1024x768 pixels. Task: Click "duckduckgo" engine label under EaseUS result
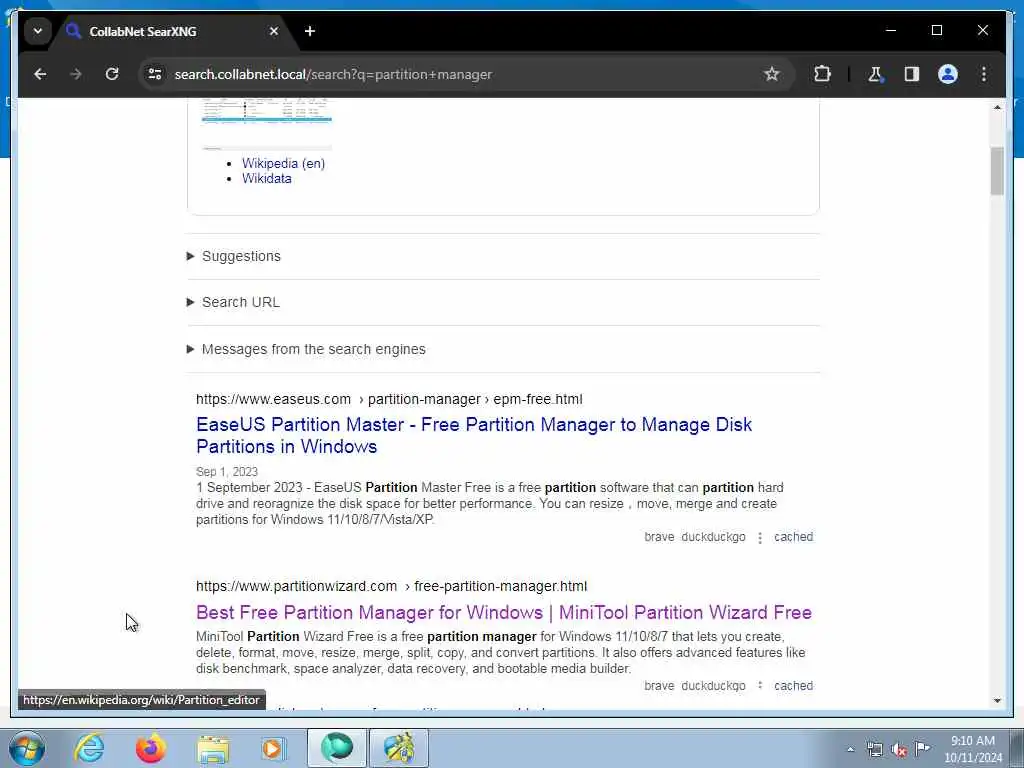tap(713, 537)
